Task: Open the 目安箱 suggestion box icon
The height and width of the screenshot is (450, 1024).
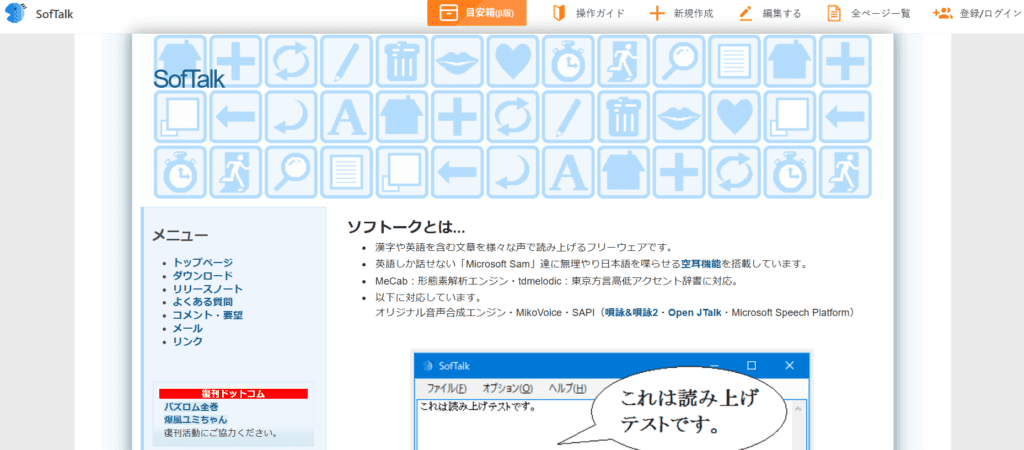Action: (450, 13)
